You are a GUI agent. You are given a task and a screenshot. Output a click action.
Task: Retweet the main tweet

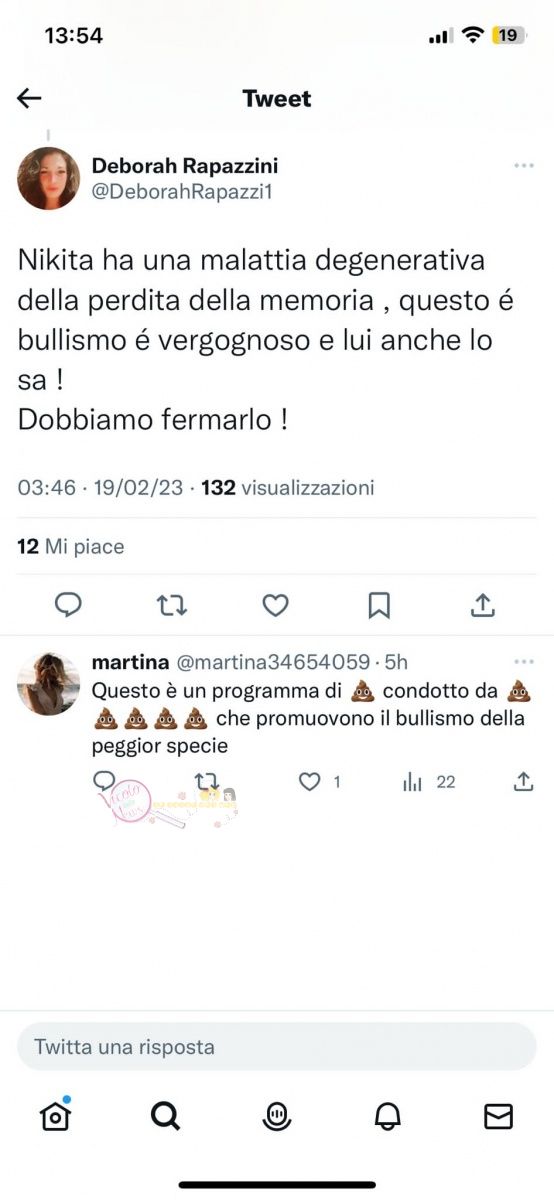coord(172,604)
